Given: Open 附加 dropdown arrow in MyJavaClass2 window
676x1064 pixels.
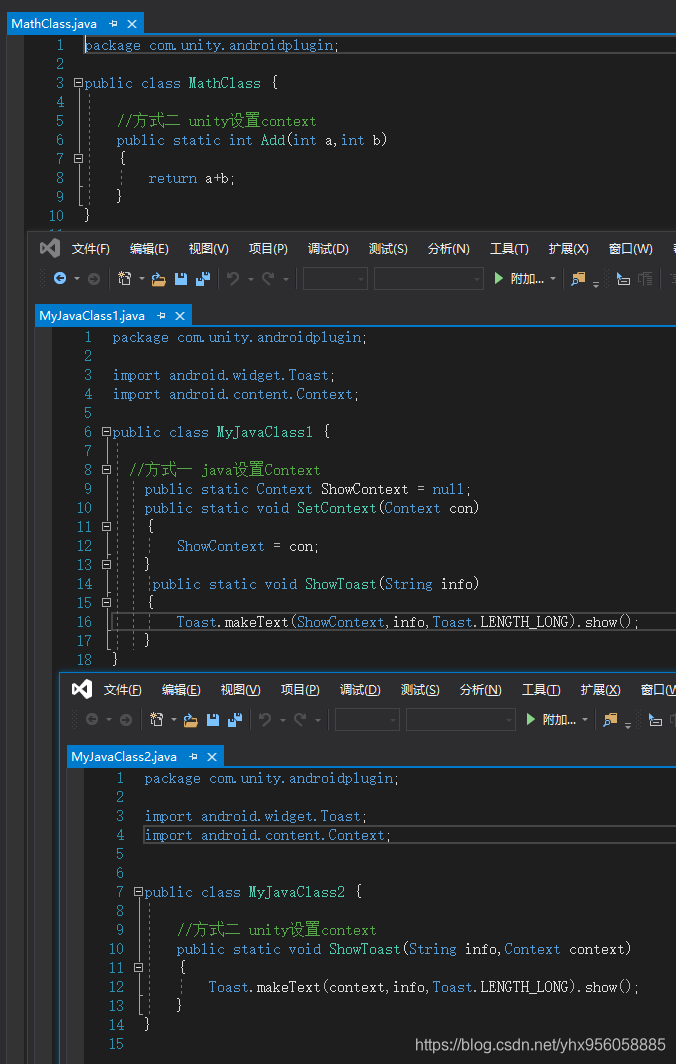Looking at the screenshot, I should click(584, 720).
